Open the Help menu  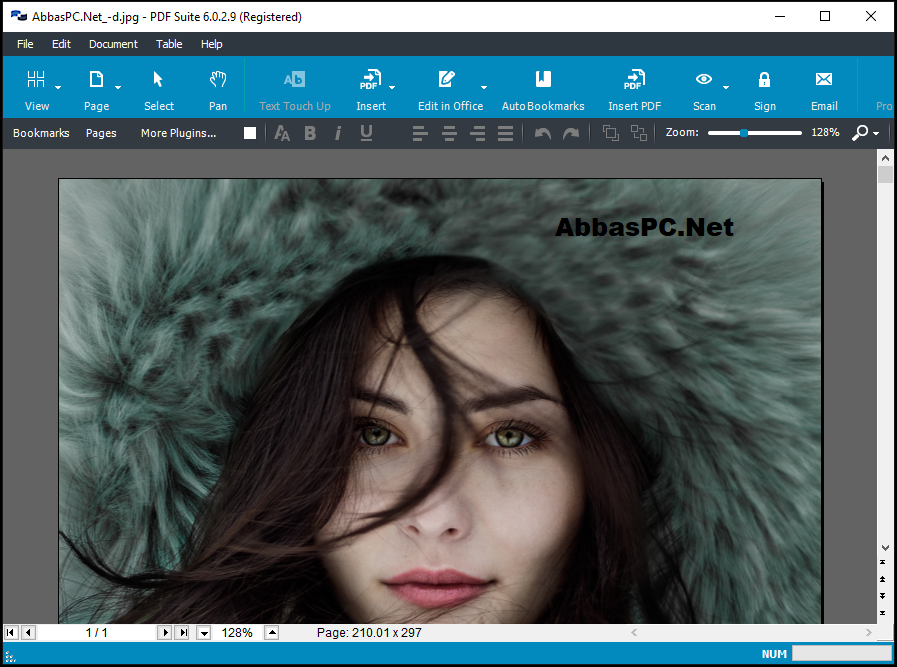[212, 44]
